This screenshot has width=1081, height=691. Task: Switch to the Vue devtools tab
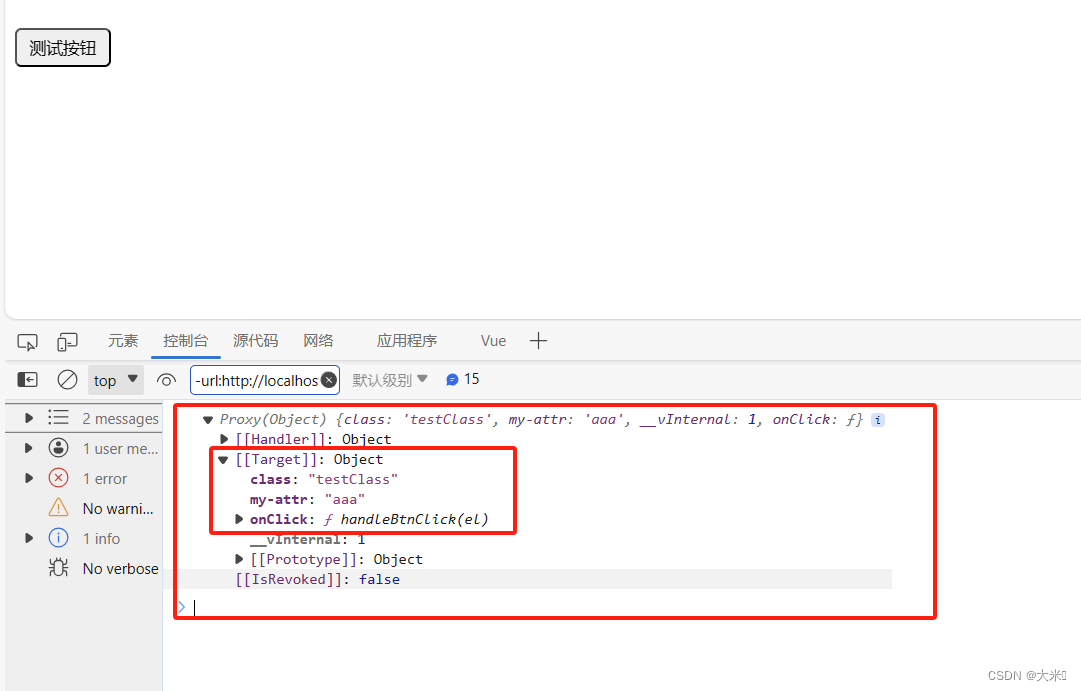tap(492, 341)
